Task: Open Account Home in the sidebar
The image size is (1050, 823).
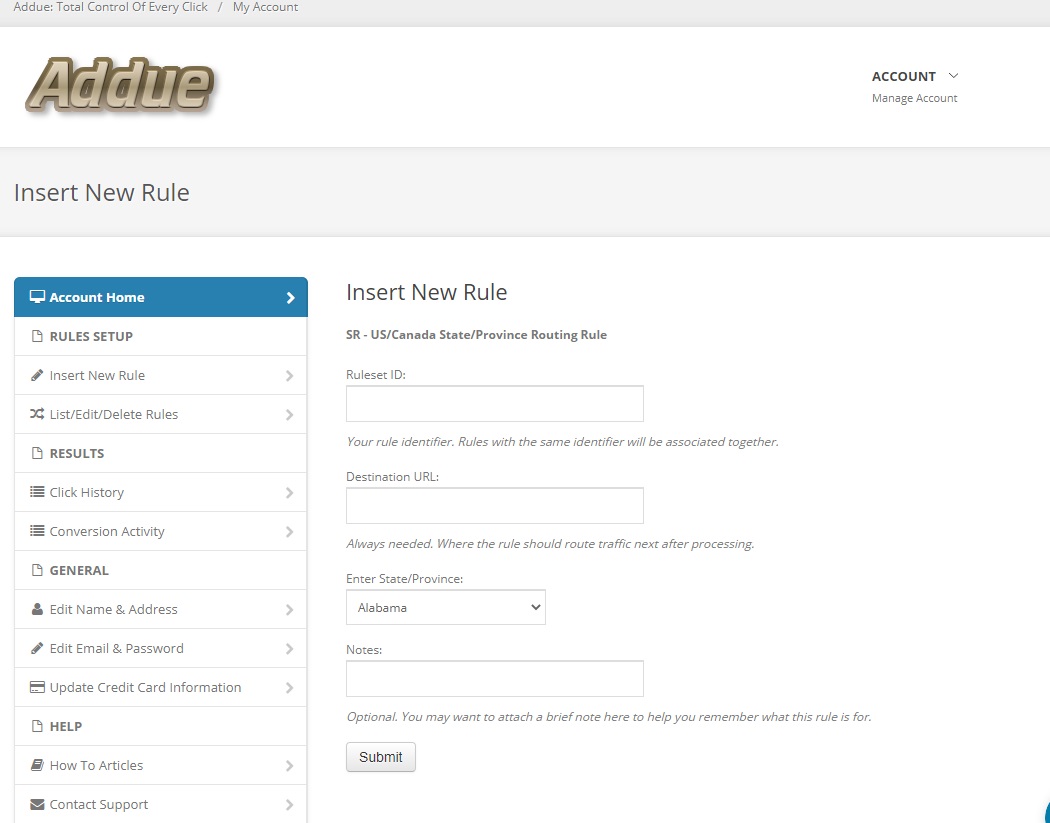Action: 161,297
